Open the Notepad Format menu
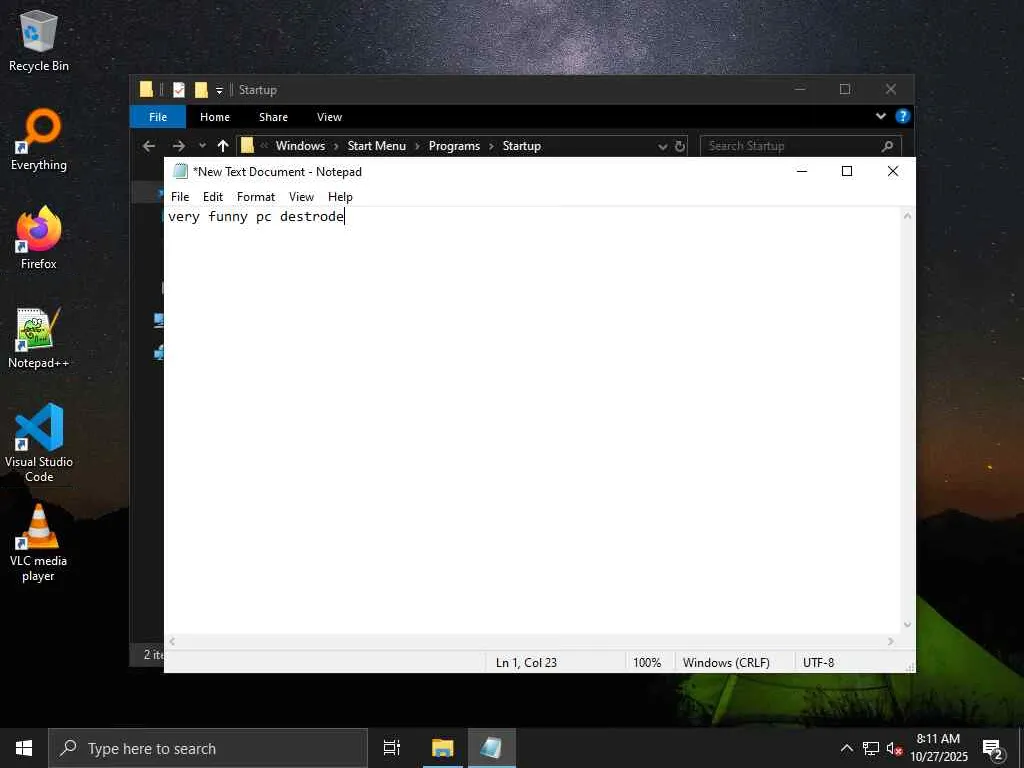1024x768 pixels. [x=256, y=197]
